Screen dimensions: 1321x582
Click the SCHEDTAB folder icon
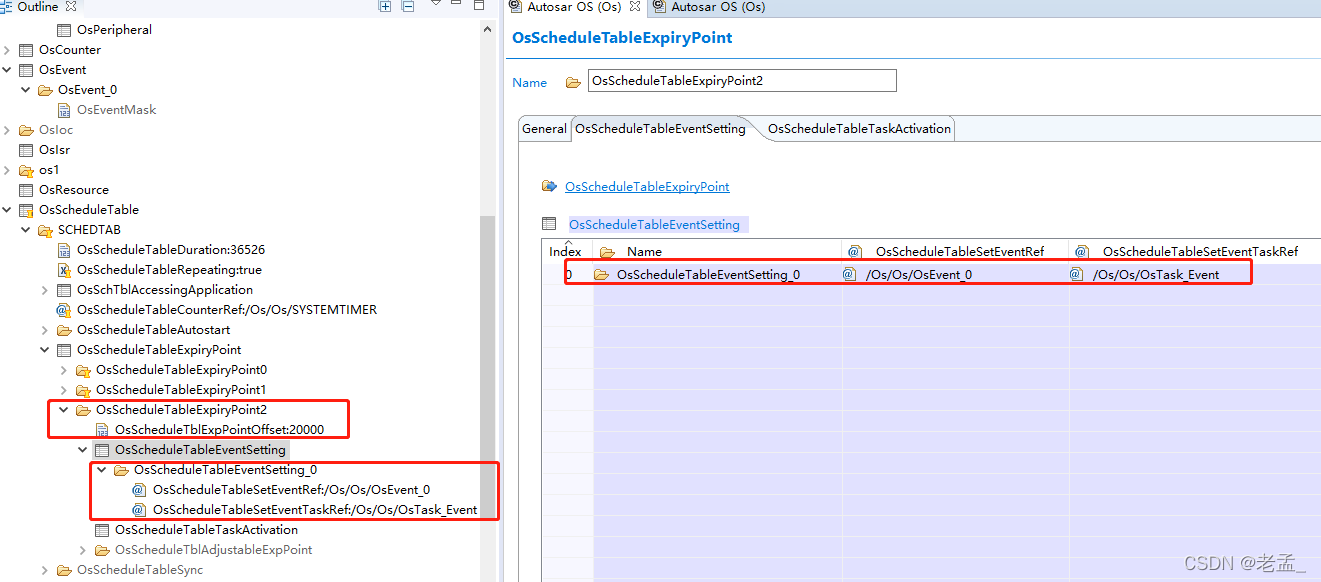click(46, 230)
